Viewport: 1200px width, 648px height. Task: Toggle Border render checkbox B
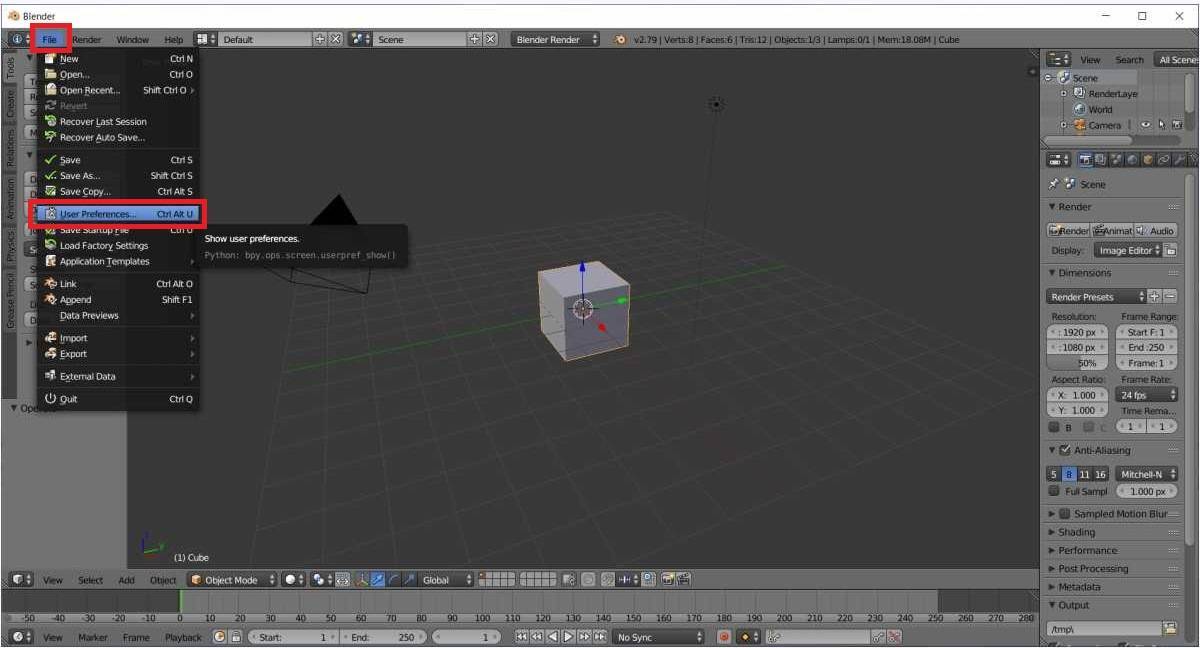(x=1054, y=427)
